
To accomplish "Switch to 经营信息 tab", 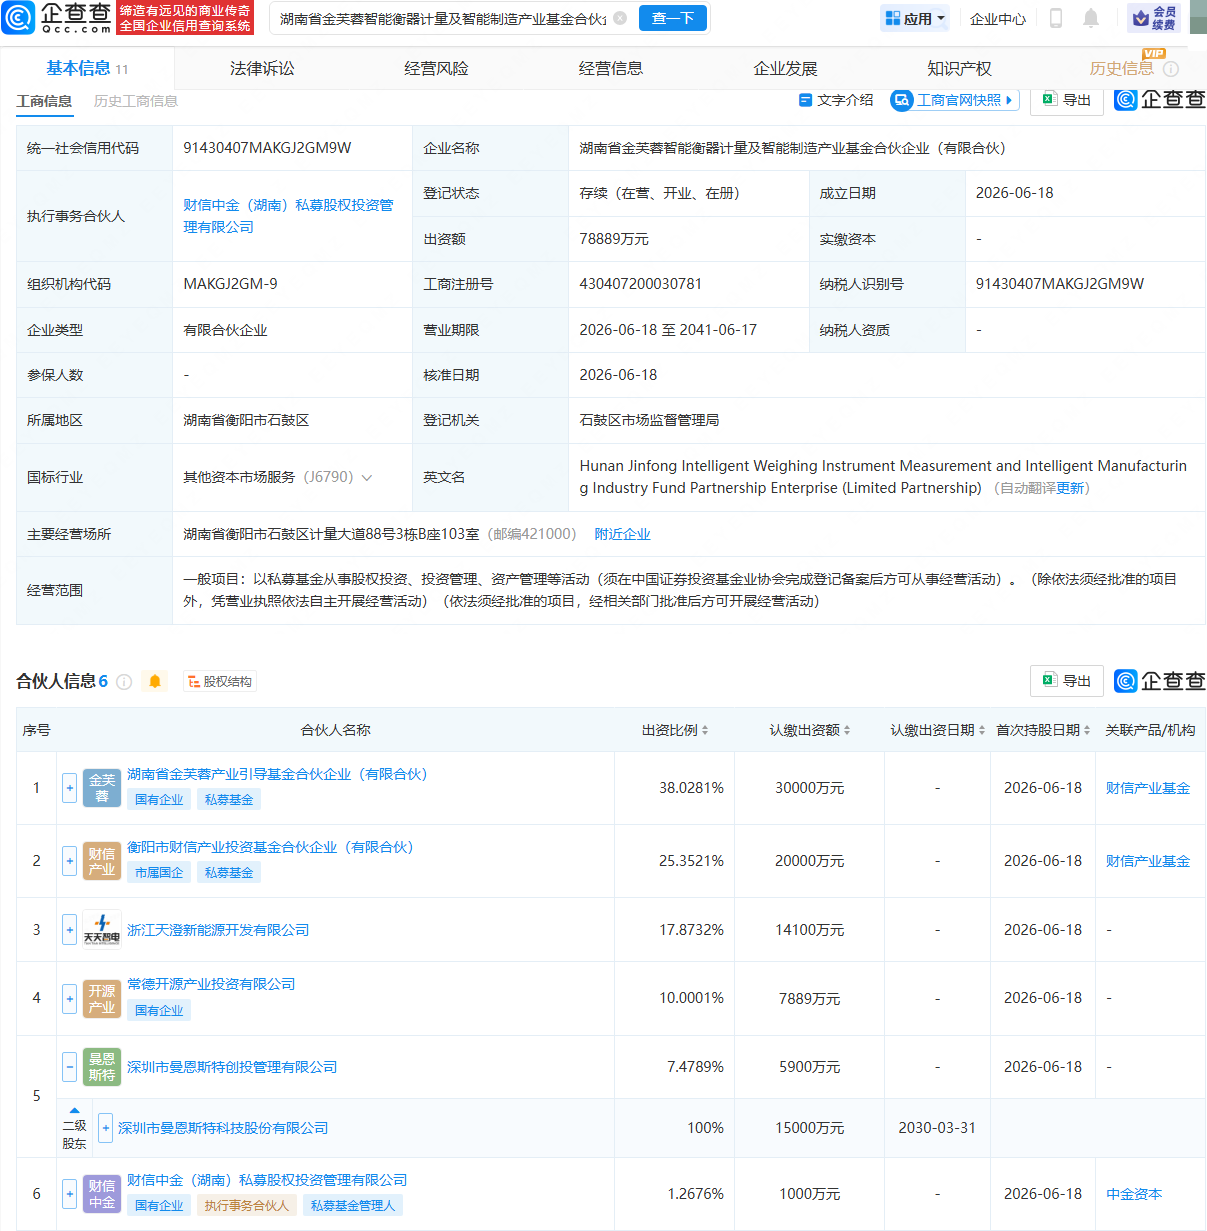I will click(611, 68).
